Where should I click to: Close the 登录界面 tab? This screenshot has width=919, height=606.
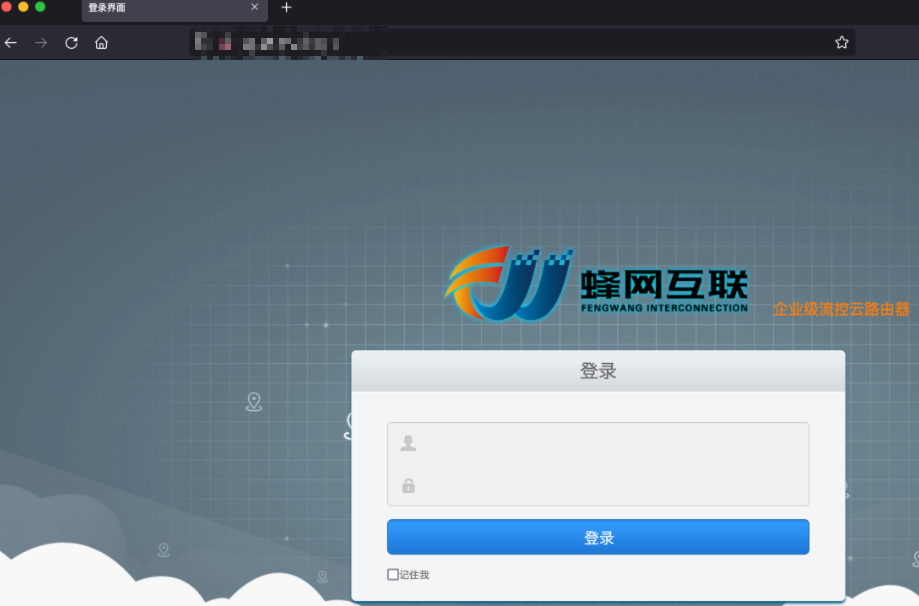click(x=254, y=7)
